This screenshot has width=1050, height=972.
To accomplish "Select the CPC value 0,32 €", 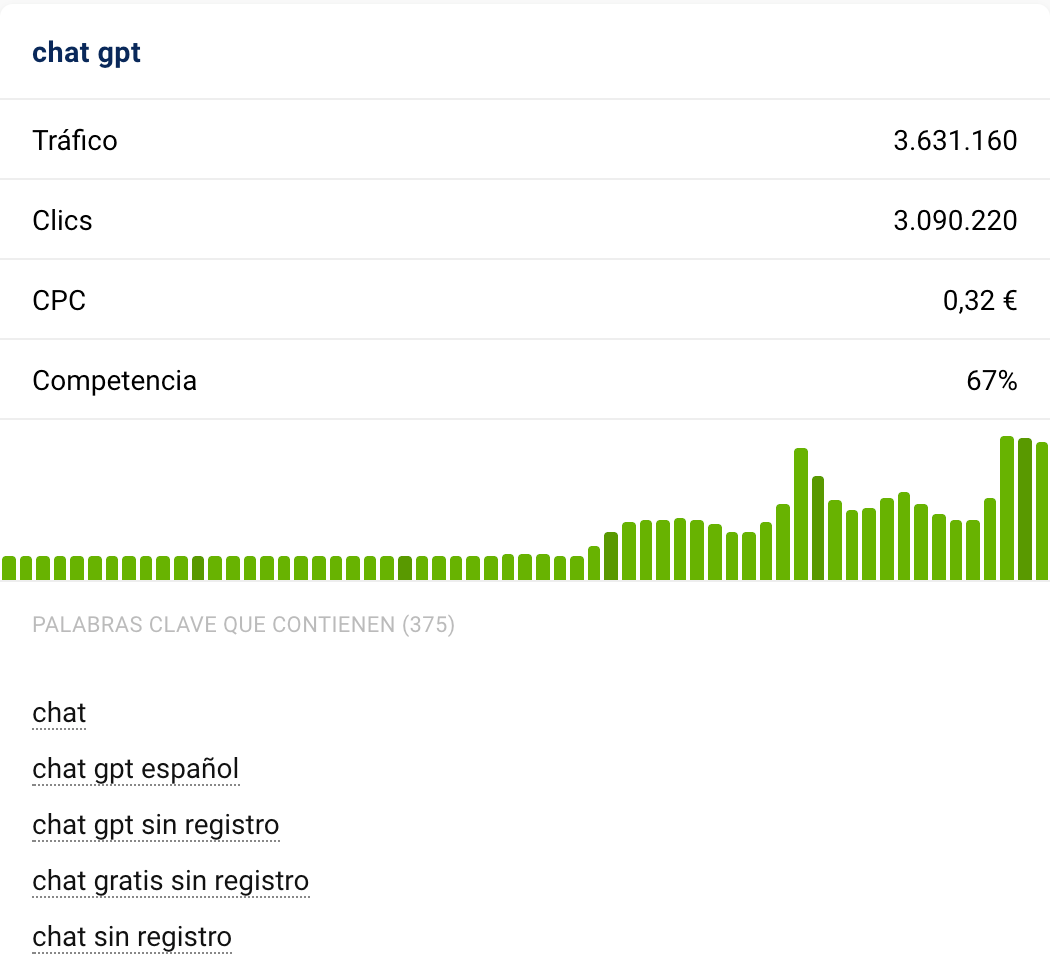I will coord(979,300).
